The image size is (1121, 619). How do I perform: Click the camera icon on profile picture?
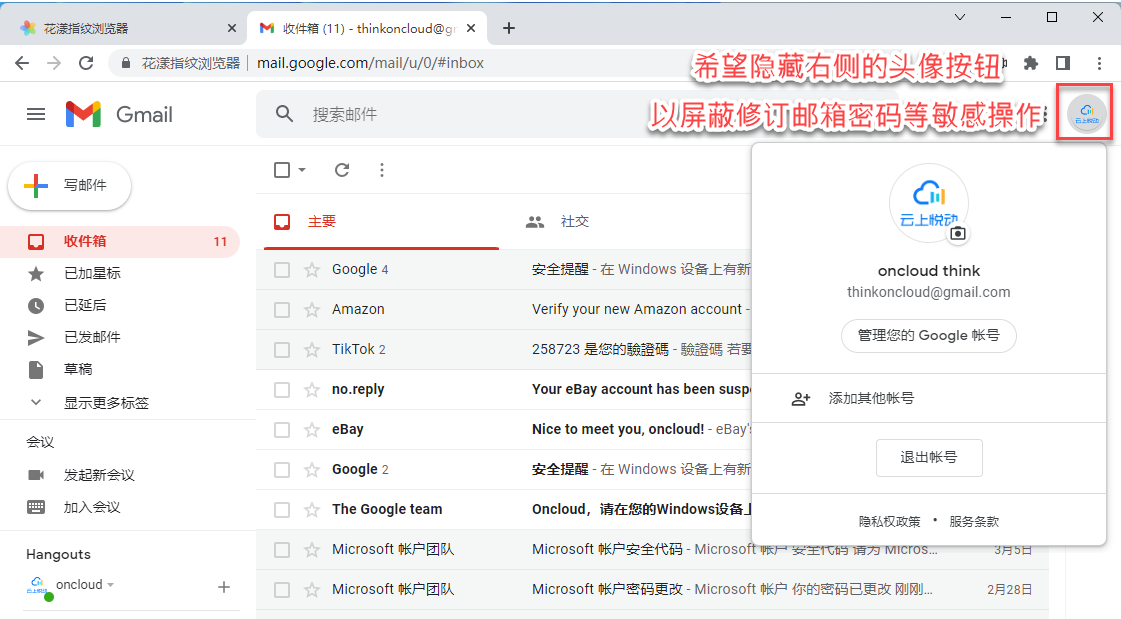click(958, 233)
